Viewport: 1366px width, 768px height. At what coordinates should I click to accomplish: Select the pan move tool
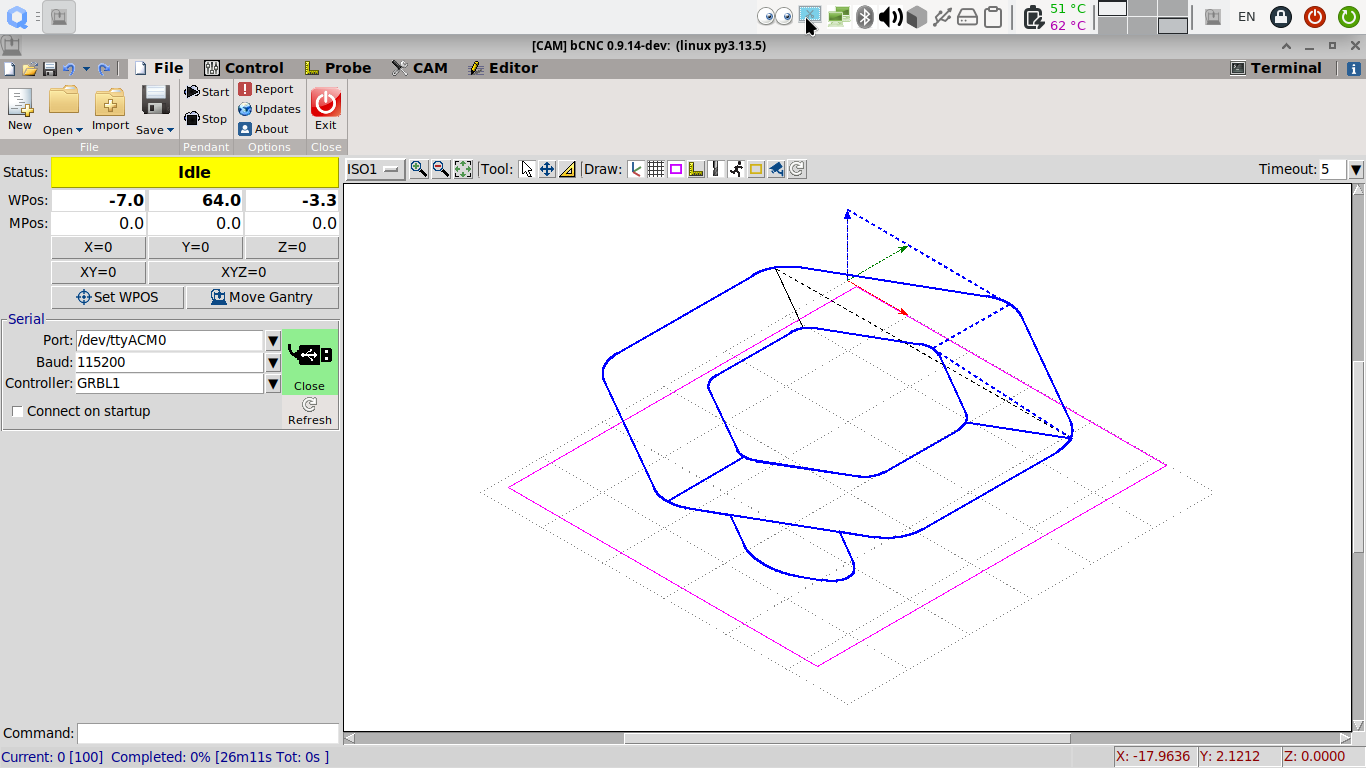coord(547,170)
